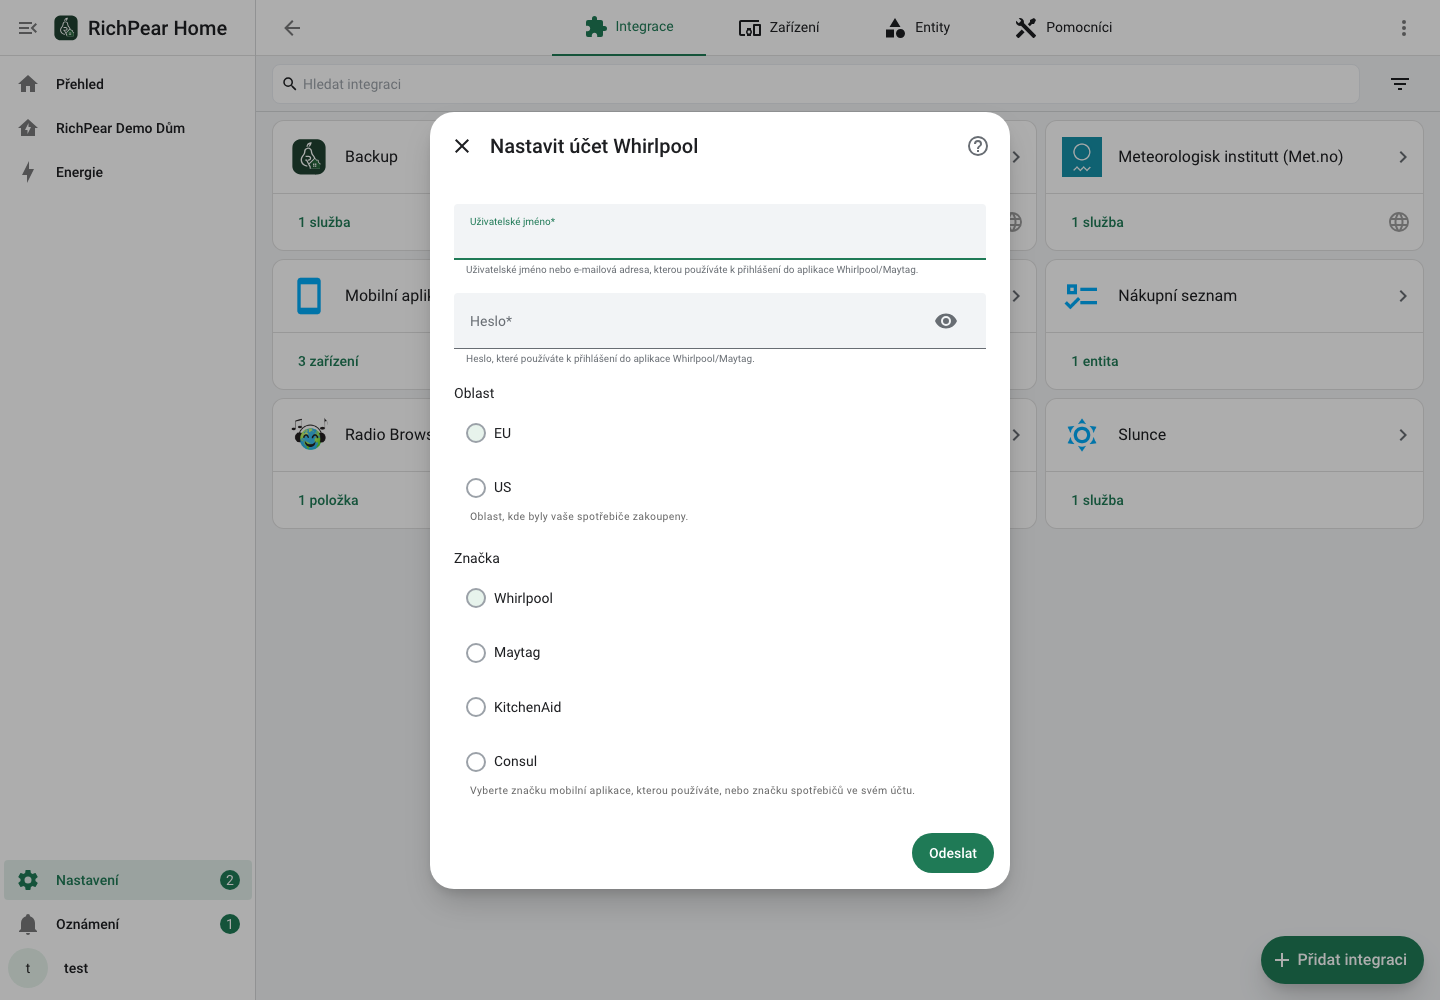Focus the Hledat integraci search box
Image resolution: width=1440 pixels, height=1000 pixels.
pos(816,84)
